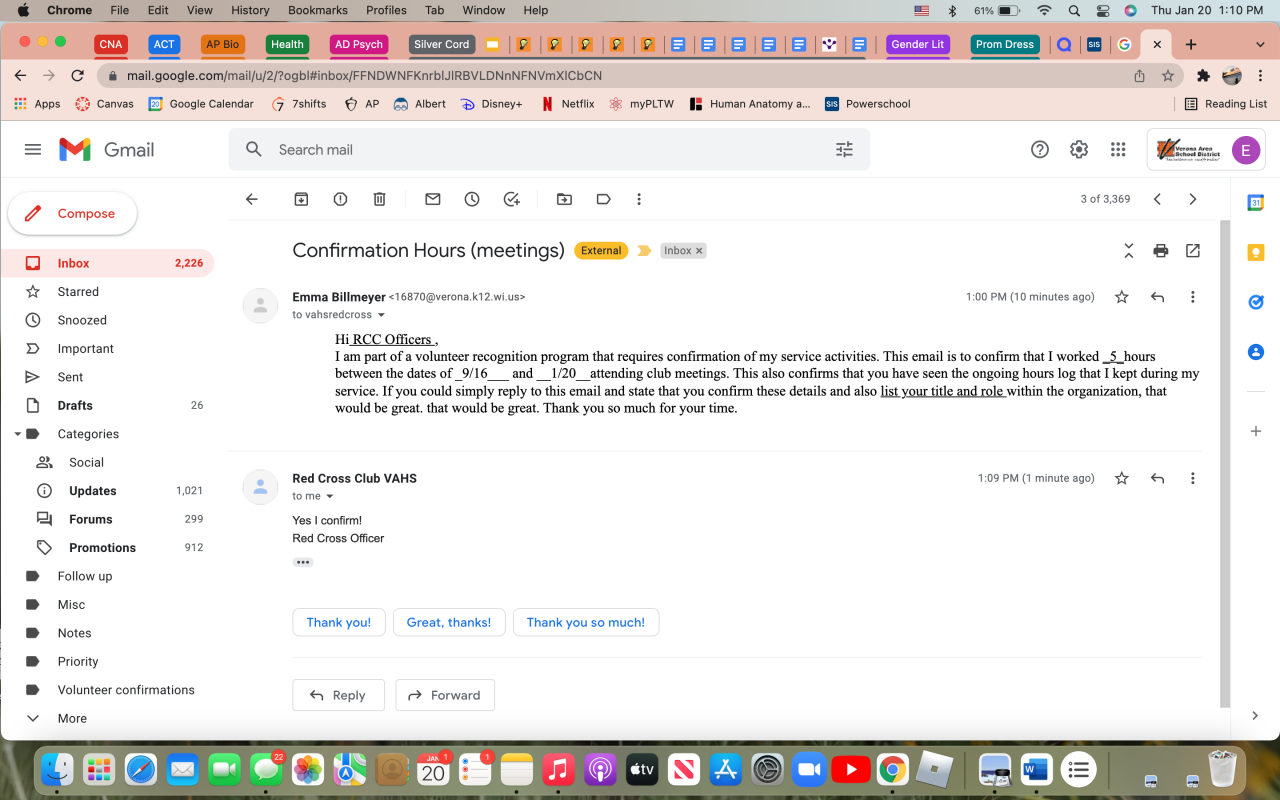Open conversation in a new window
The image size is (1280, 800).
tap(1193, 250)
